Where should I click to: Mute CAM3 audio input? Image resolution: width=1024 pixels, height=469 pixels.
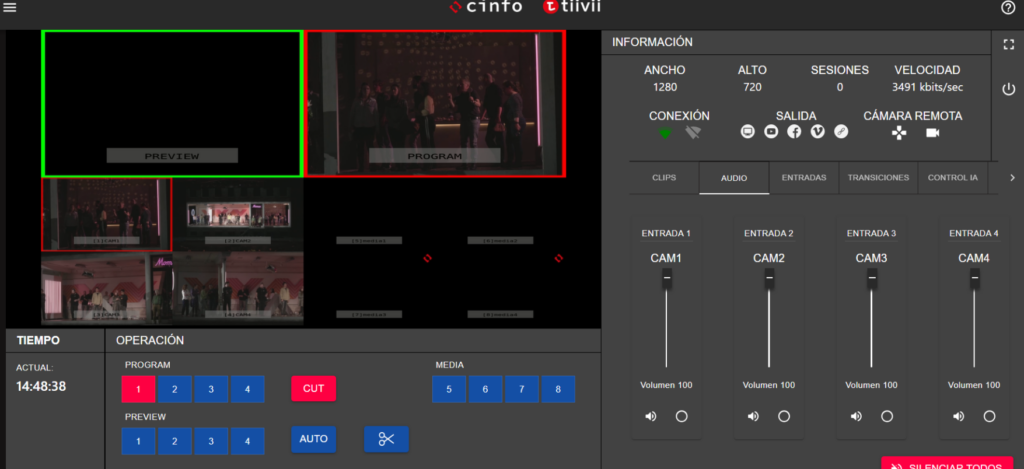(856, 416)
